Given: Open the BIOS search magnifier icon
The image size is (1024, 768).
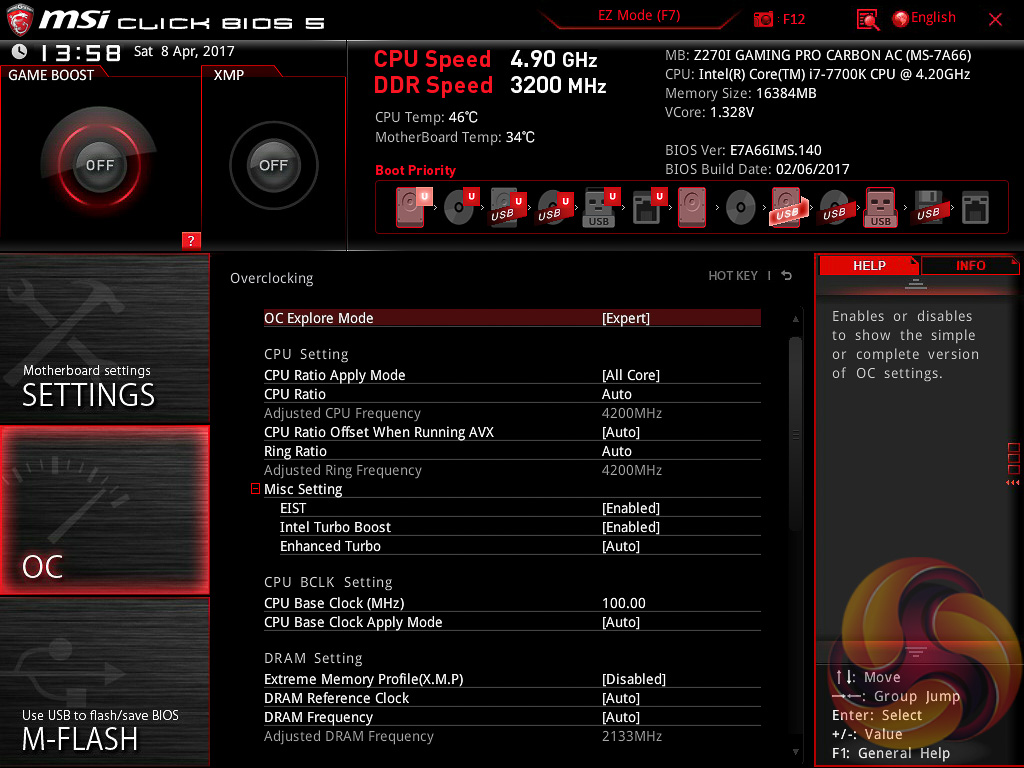Looking at the screenshot, I should pos(867,19).
